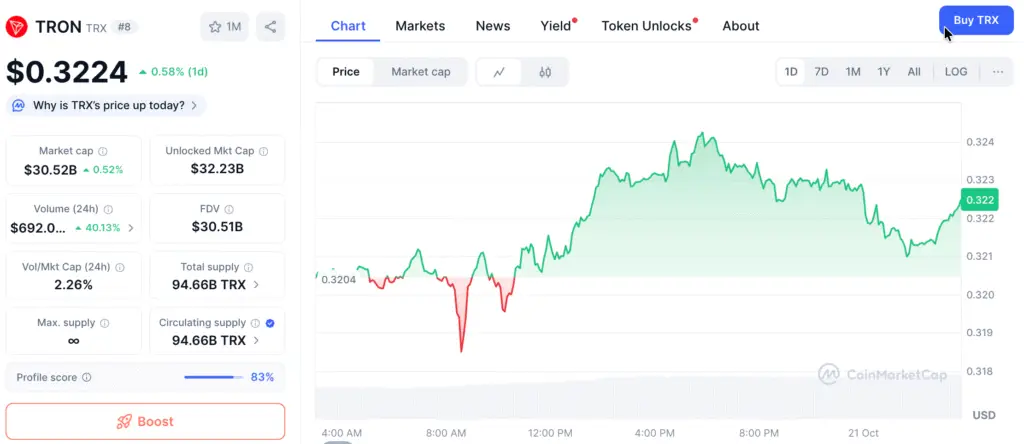Open the chart more options menu

[998, 72]
